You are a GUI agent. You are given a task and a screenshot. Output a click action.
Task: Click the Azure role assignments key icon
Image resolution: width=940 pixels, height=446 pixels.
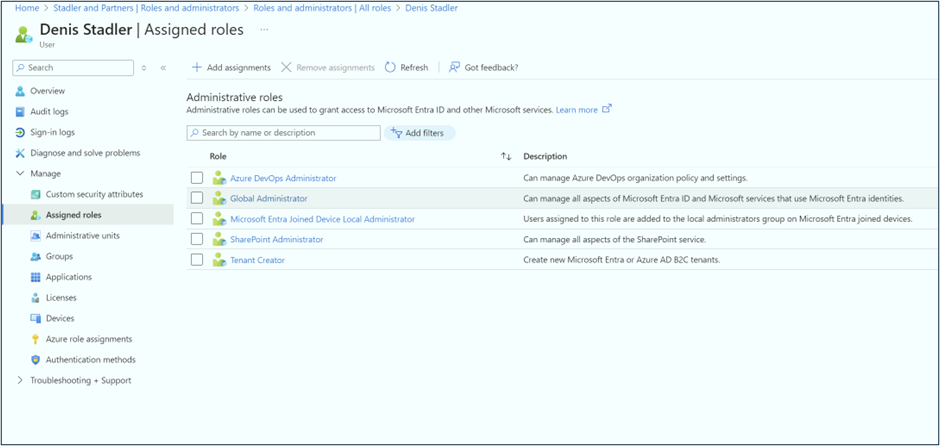pyautogui.click(x=35, y=339)
